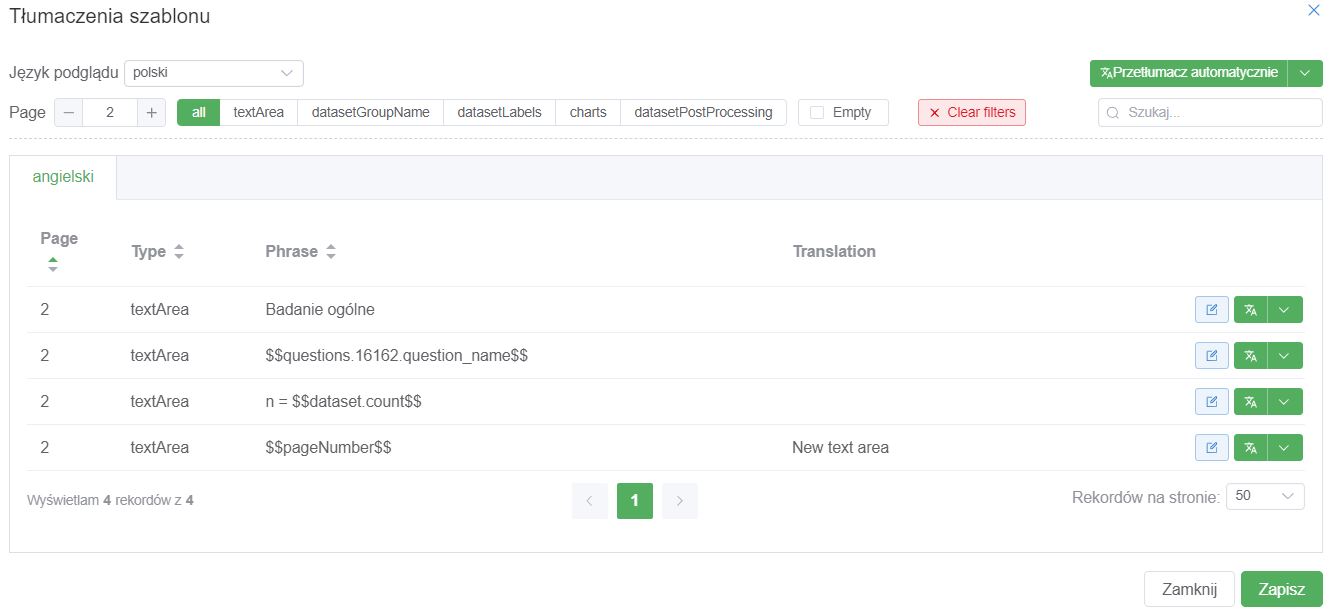Click the New text area translation cell
This screenshot has height=614, width=1335.
pos(840,448)
